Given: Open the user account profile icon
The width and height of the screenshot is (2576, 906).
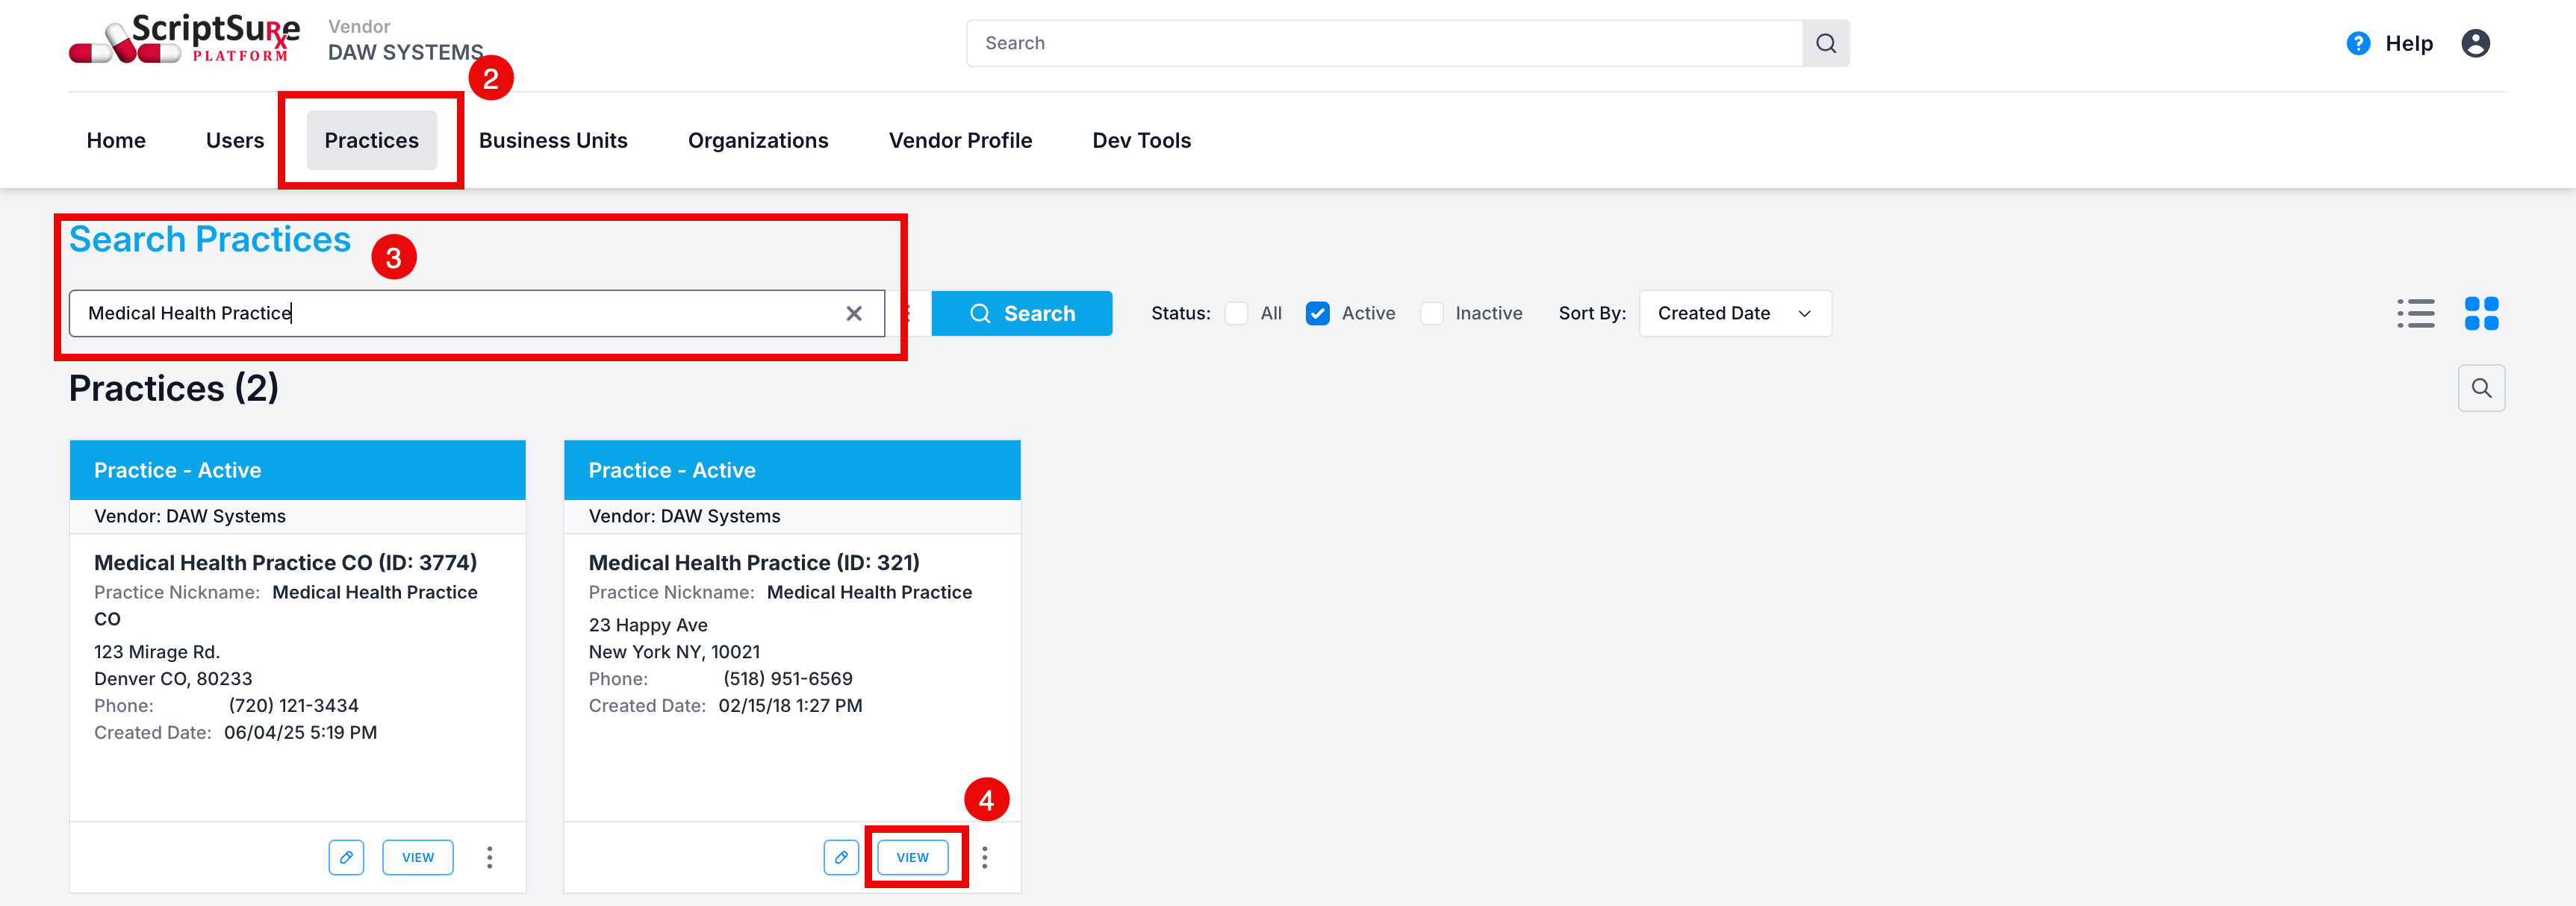Looking at the screenshot, I should (2475, 43).
